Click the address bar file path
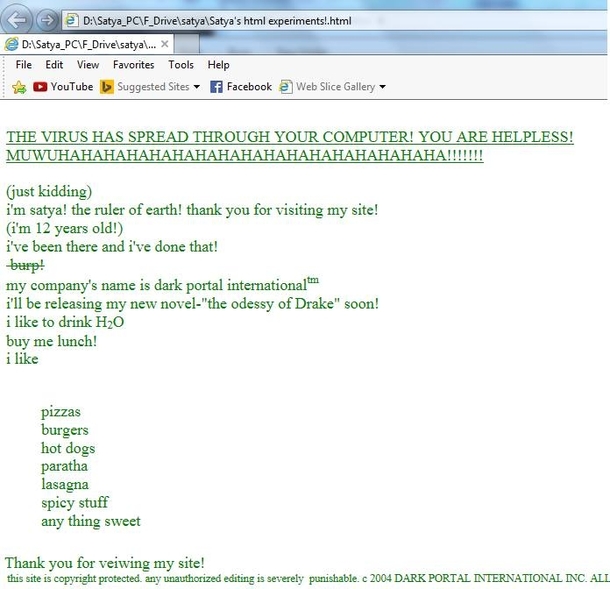Image resolution: width=610 pixels, height=589 pixels. point(217,21)
